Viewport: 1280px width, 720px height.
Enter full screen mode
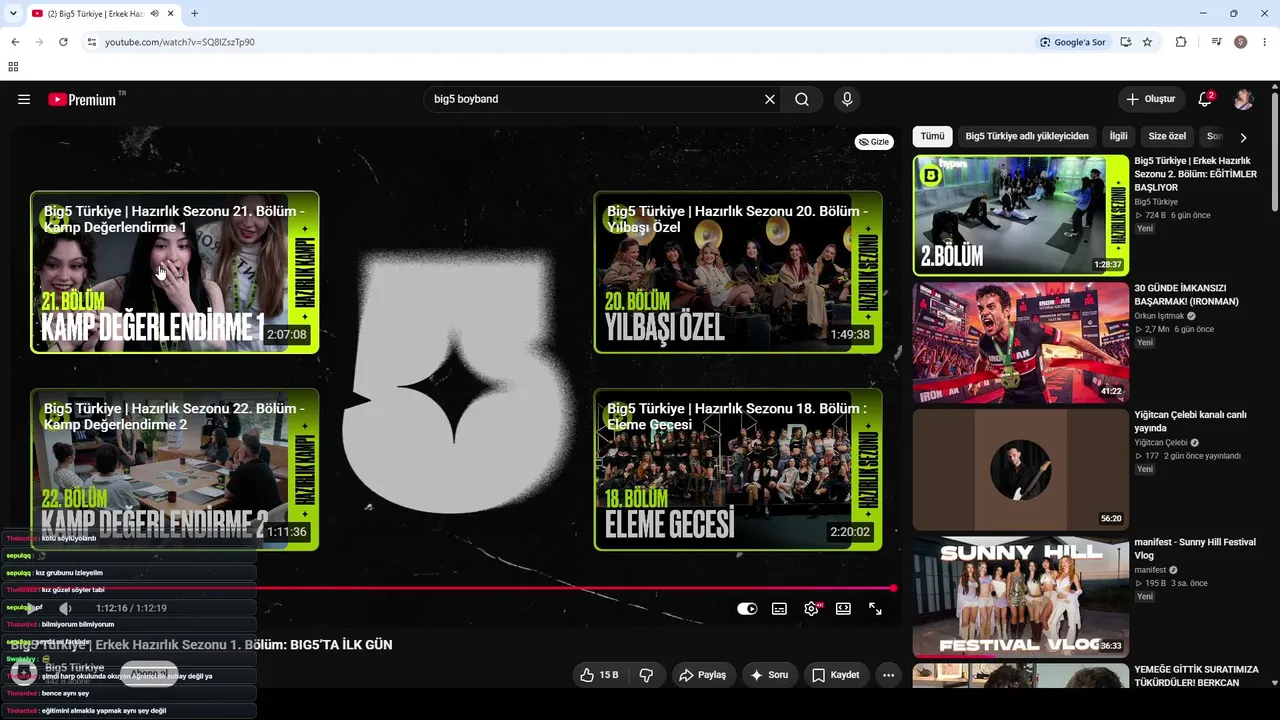(875, 608)
